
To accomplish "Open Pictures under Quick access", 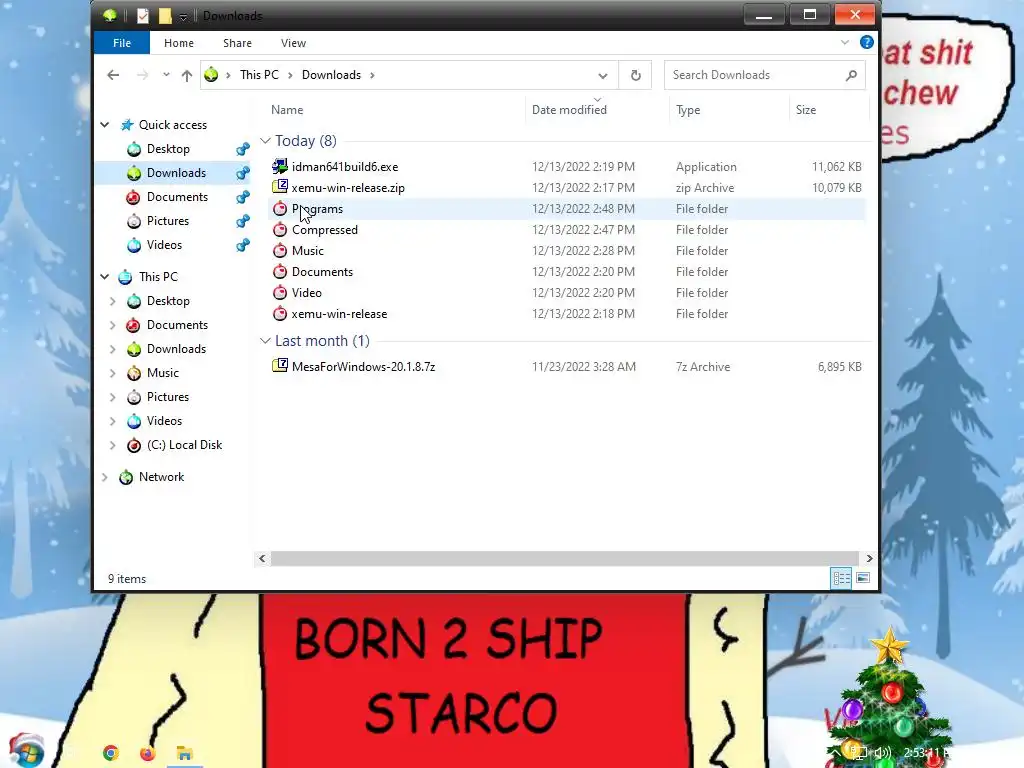I will (x=168, y=221).
